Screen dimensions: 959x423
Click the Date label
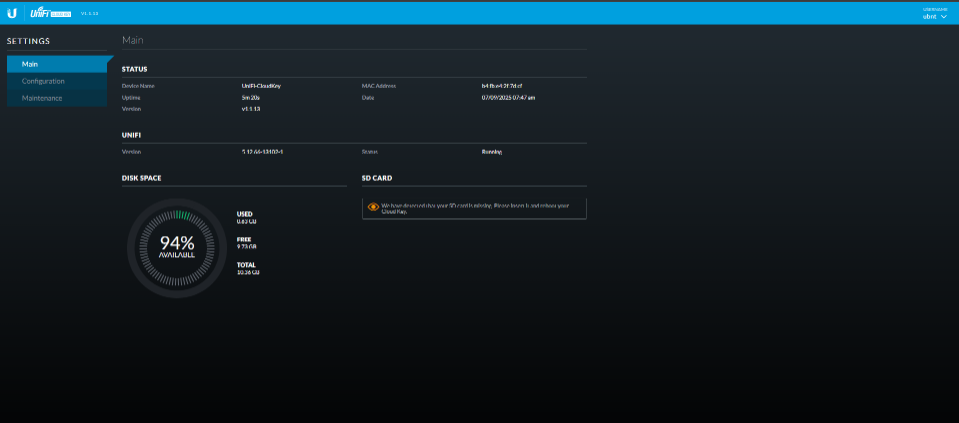[x=368, y=98]
